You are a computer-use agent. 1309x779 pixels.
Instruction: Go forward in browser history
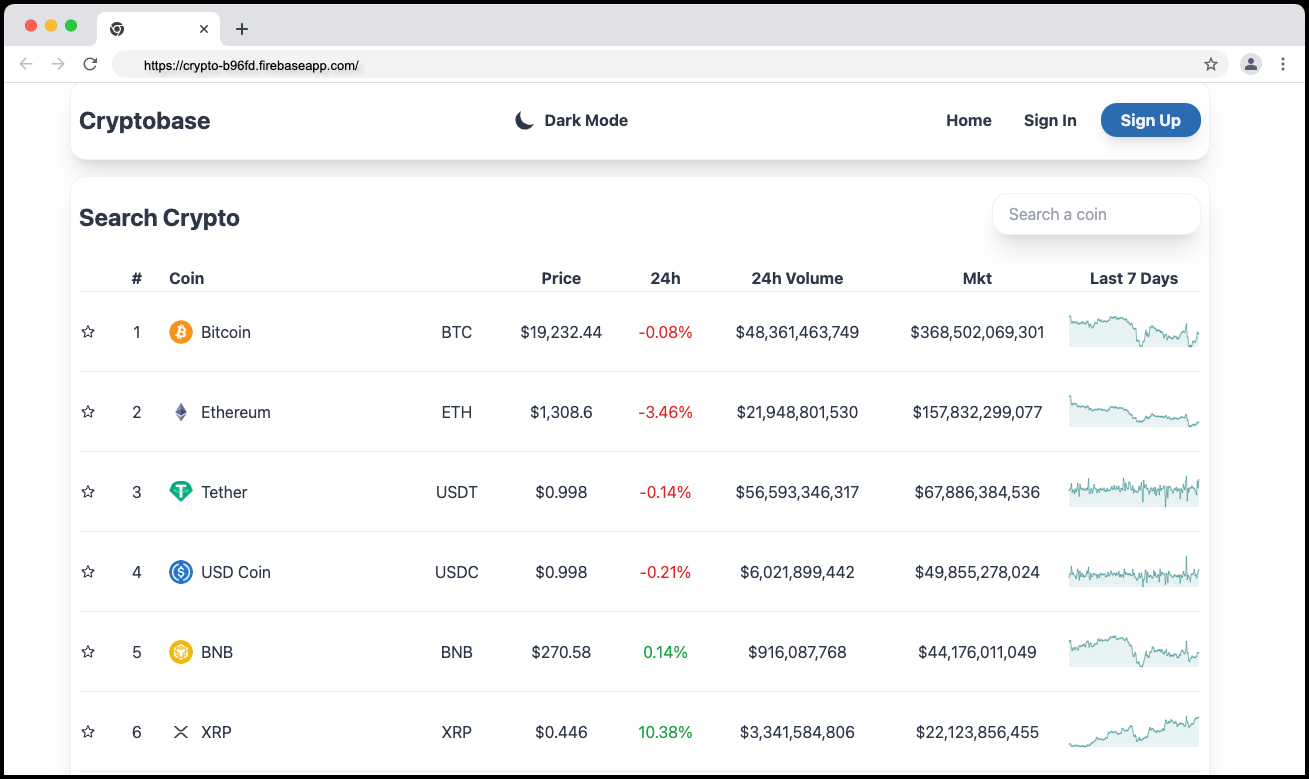[x=58, y=64]
